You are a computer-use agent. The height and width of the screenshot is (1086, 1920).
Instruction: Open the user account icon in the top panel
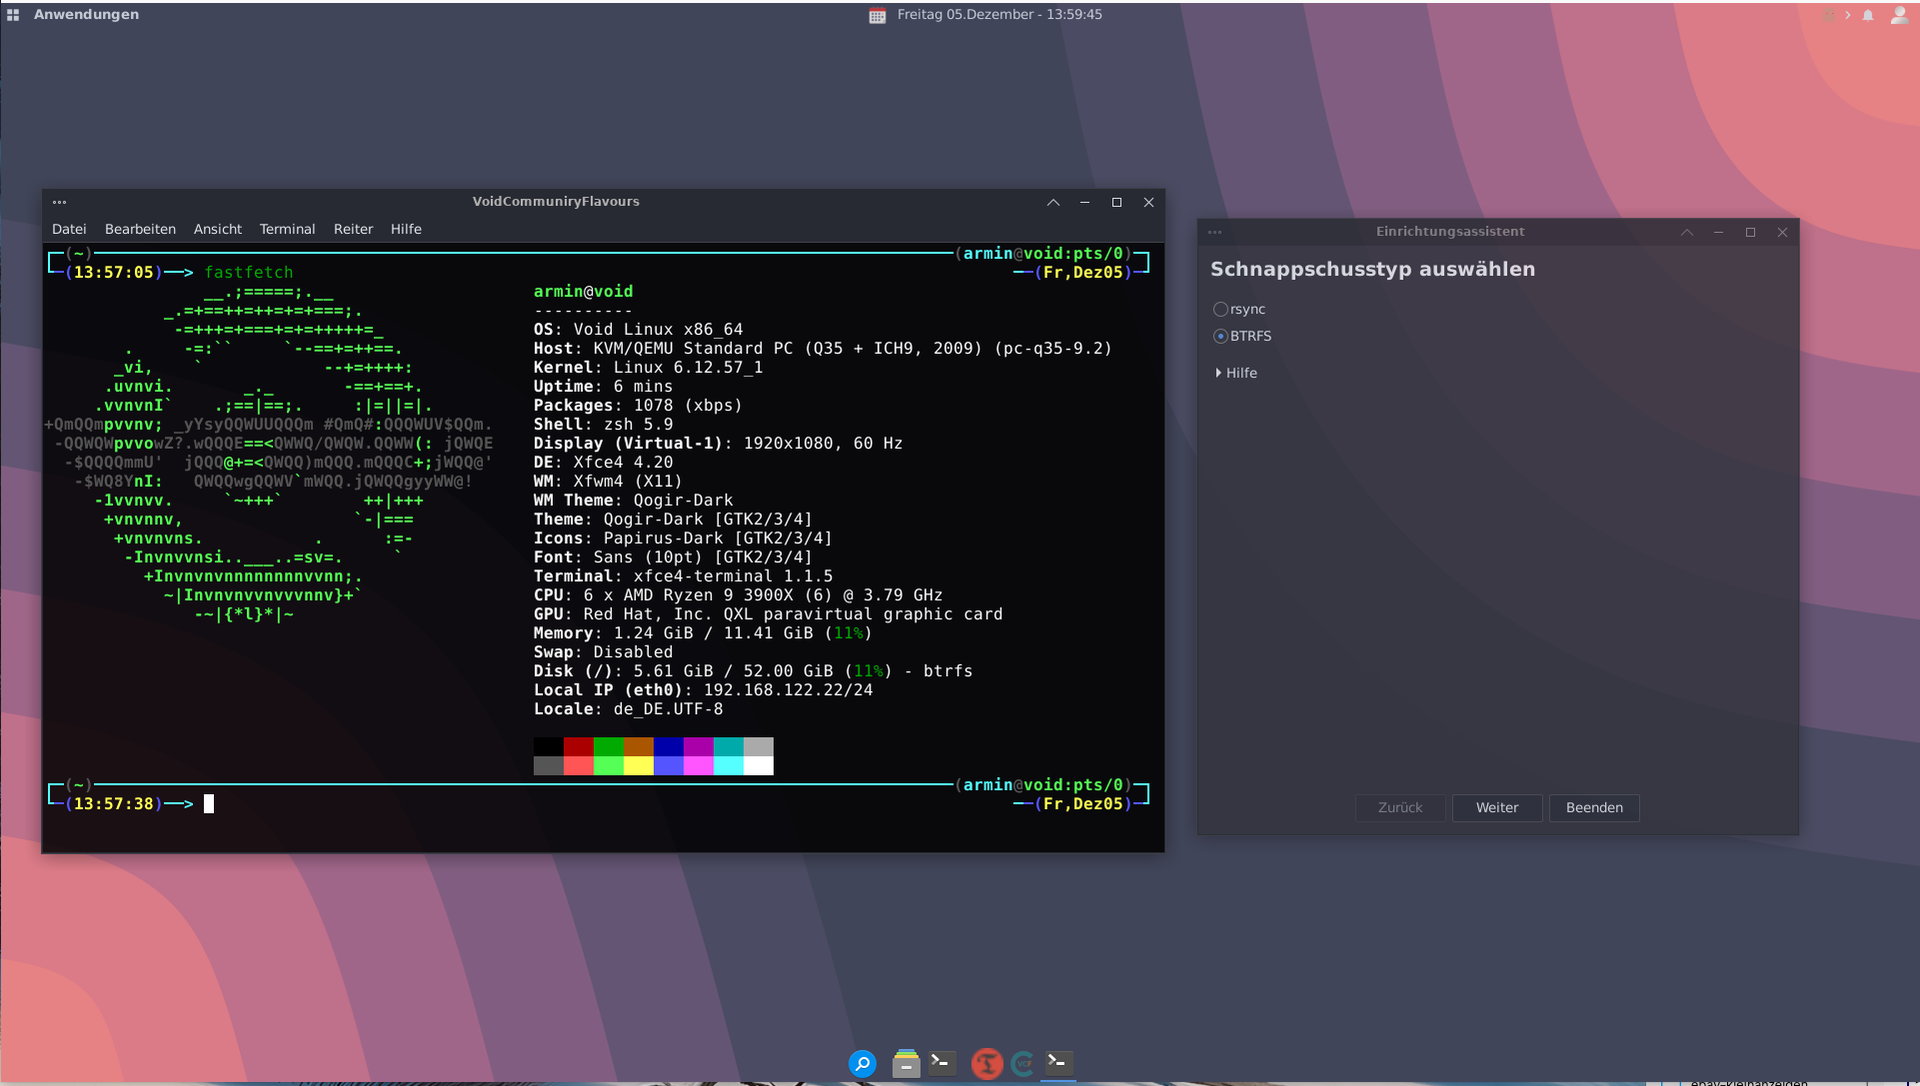coord(1898,15)
